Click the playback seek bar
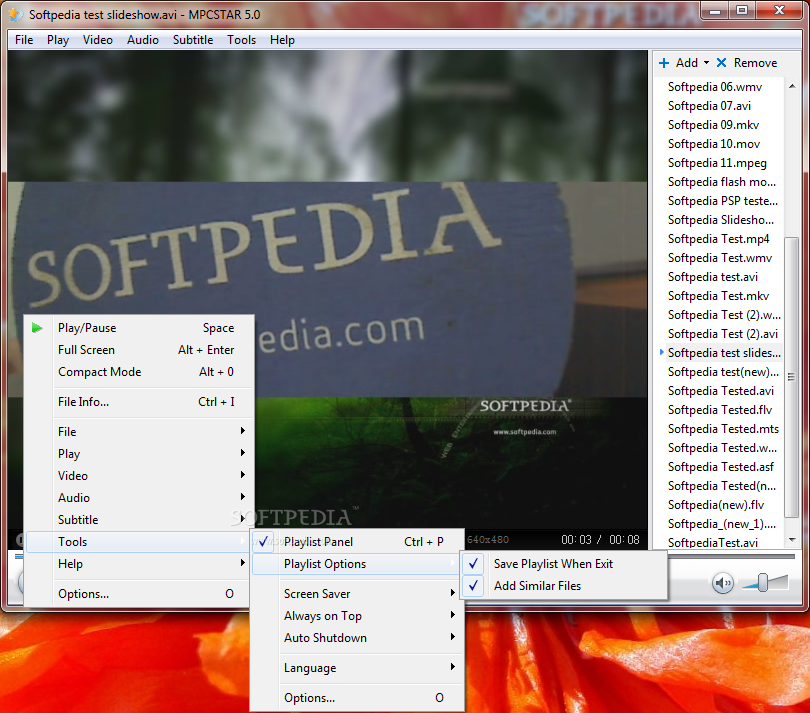Viewport: 810px width, 713px height. pos(403,556)
